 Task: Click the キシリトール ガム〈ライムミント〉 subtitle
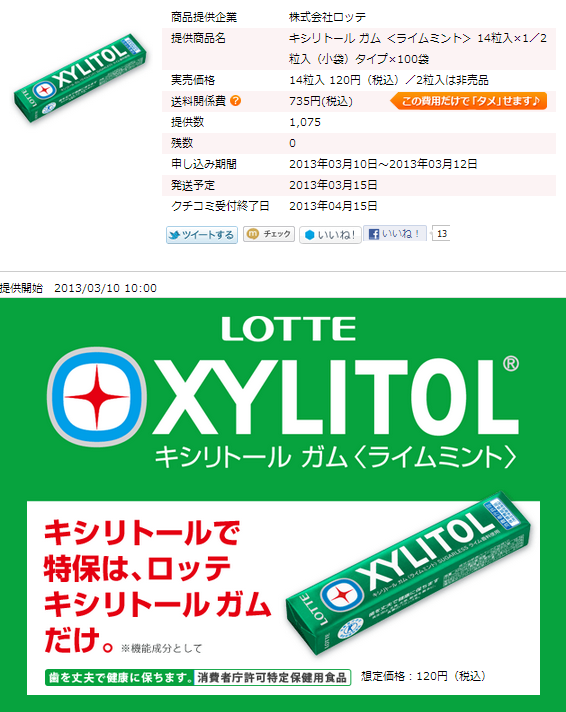[x=336, y=457]
